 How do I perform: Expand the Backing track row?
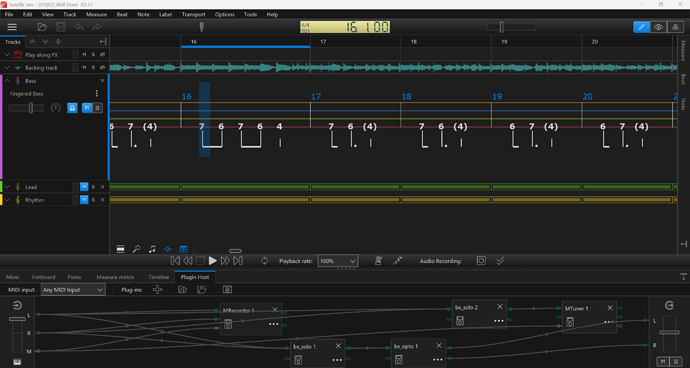point(7,68)
